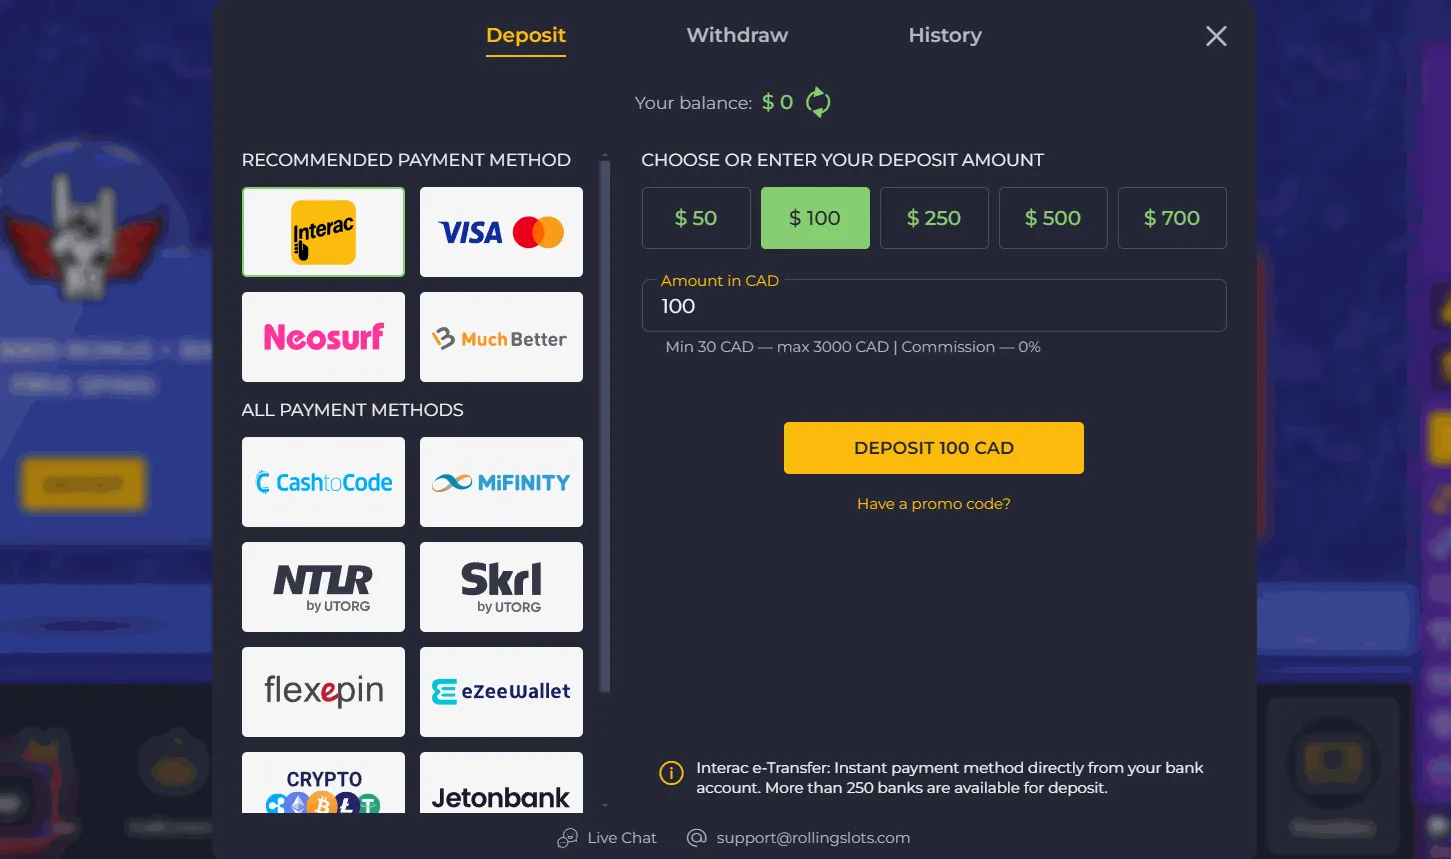Viewport: 1451px width, 859px height.
Task: Pick NTLR by UTORG tile
Action: click(323, 587)
